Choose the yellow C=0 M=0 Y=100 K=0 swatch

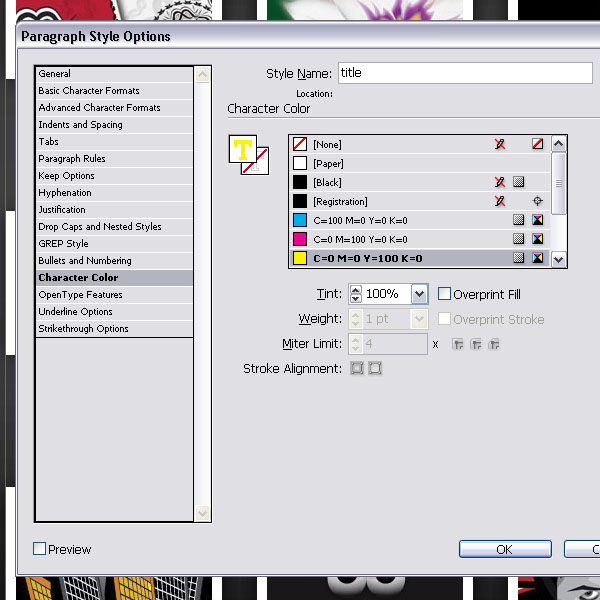pyautogui.click(x=420, y=258)
